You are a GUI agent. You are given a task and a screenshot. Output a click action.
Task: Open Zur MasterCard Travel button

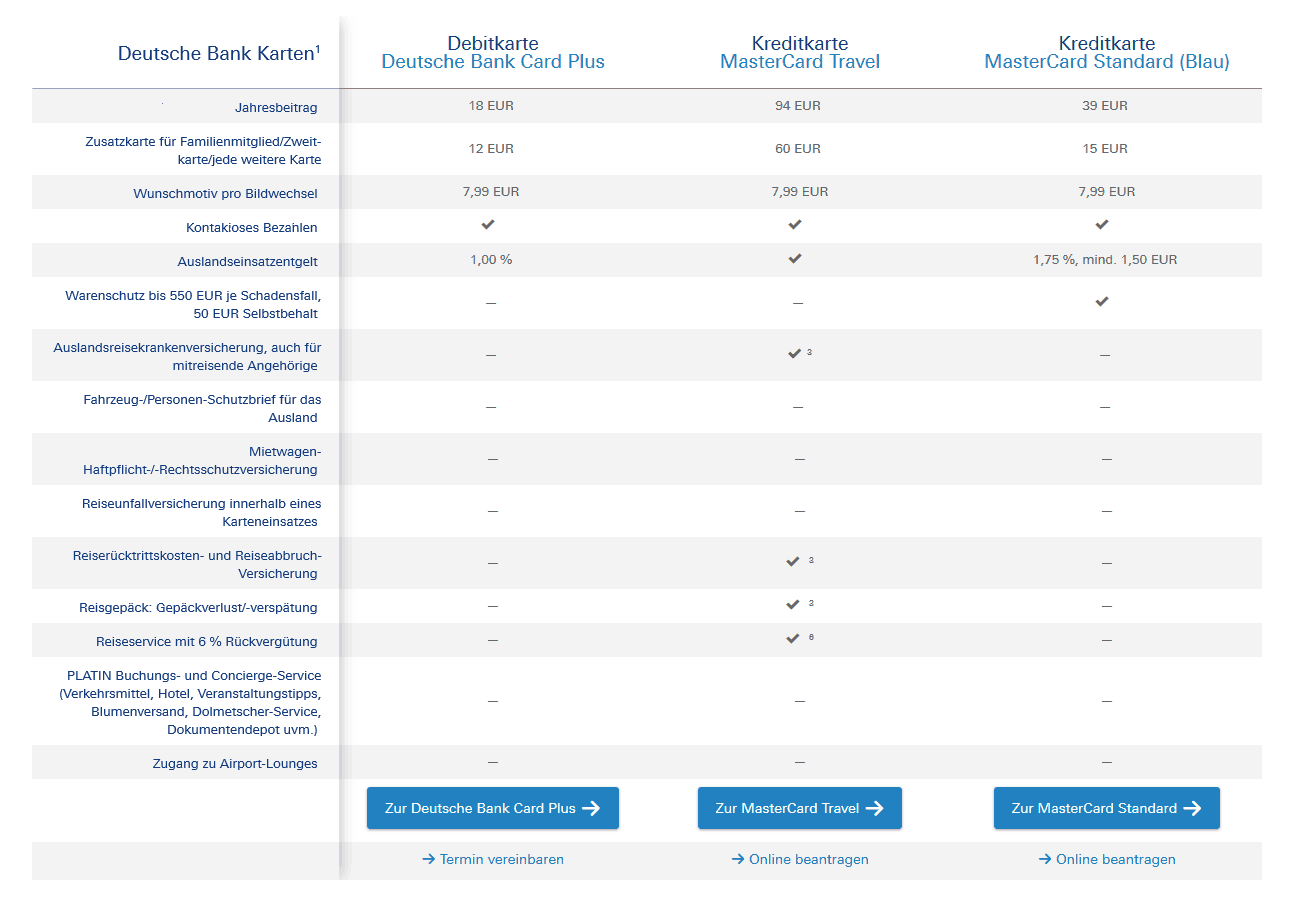tap(800, 808)
